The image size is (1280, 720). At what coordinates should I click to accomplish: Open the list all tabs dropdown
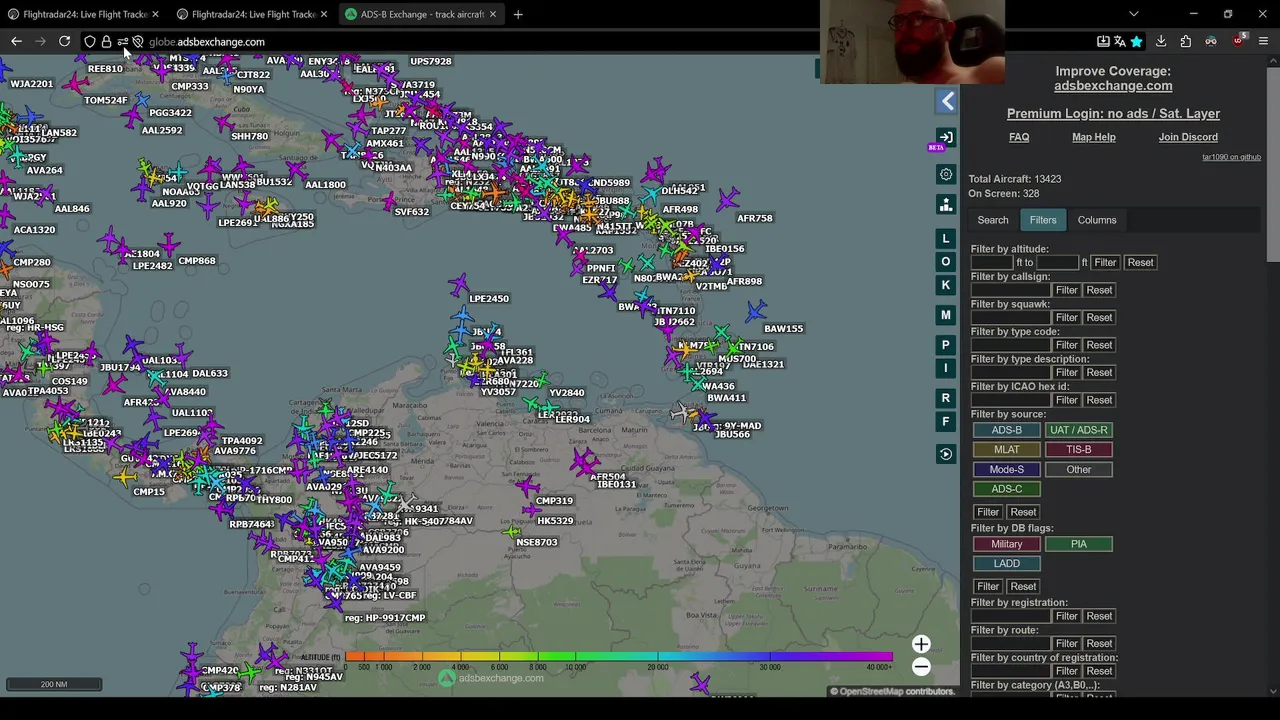[1134, 14]
